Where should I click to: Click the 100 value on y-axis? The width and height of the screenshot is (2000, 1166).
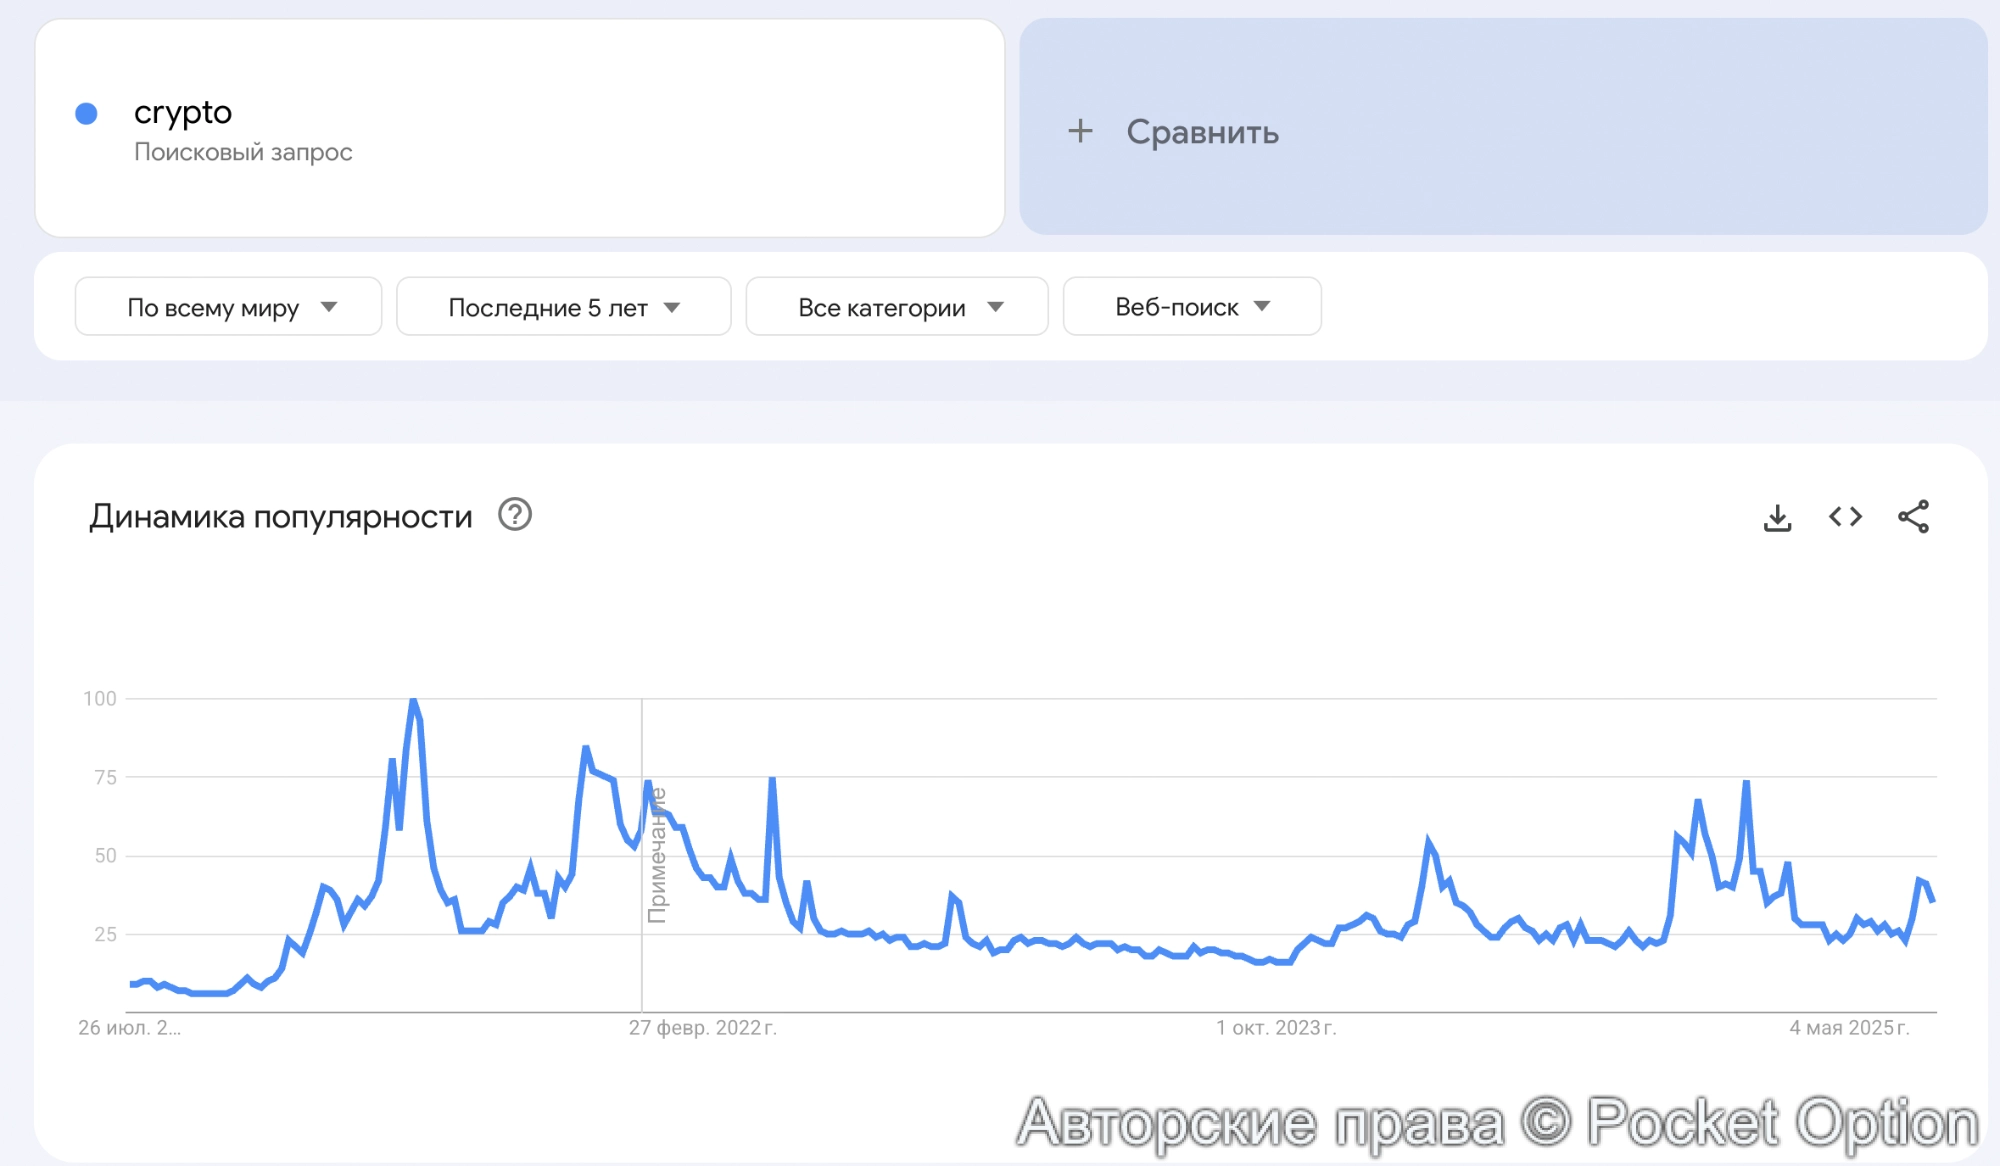[100, 699]
